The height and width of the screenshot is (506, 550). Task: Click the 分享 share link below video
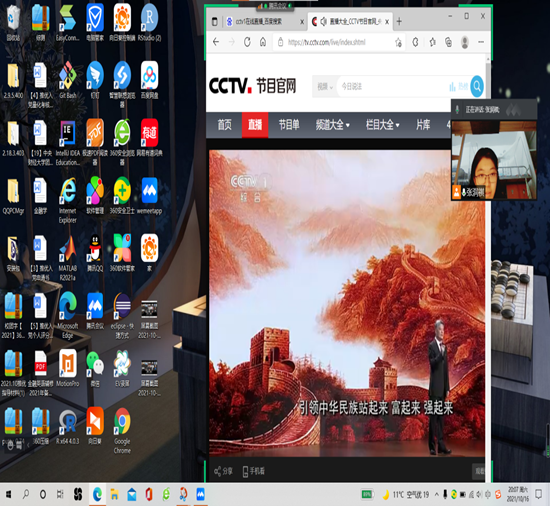point(223,471)
